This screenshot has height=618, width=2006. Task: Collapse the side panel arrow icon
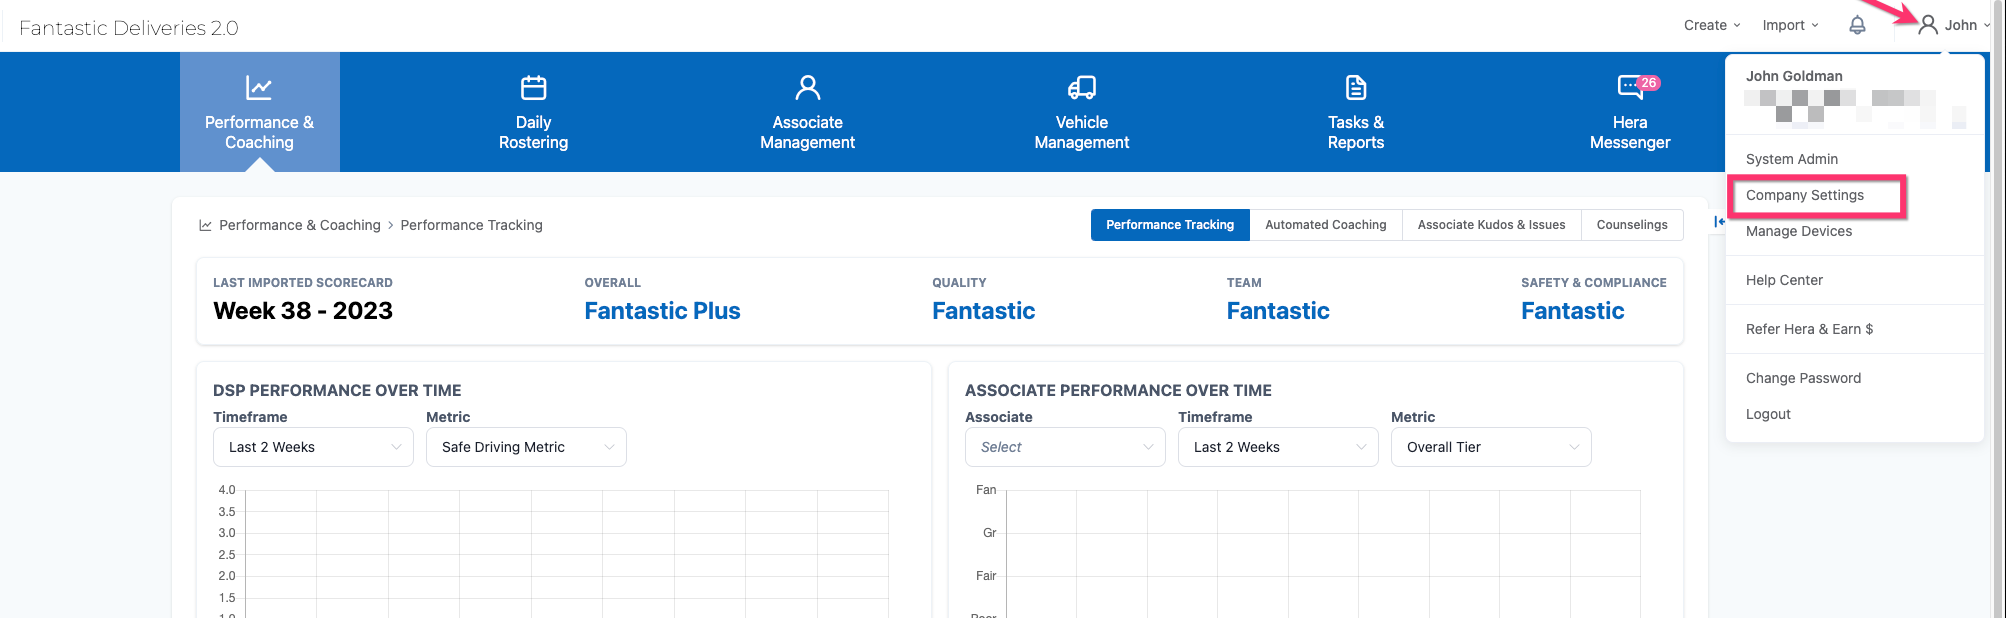1719,222
